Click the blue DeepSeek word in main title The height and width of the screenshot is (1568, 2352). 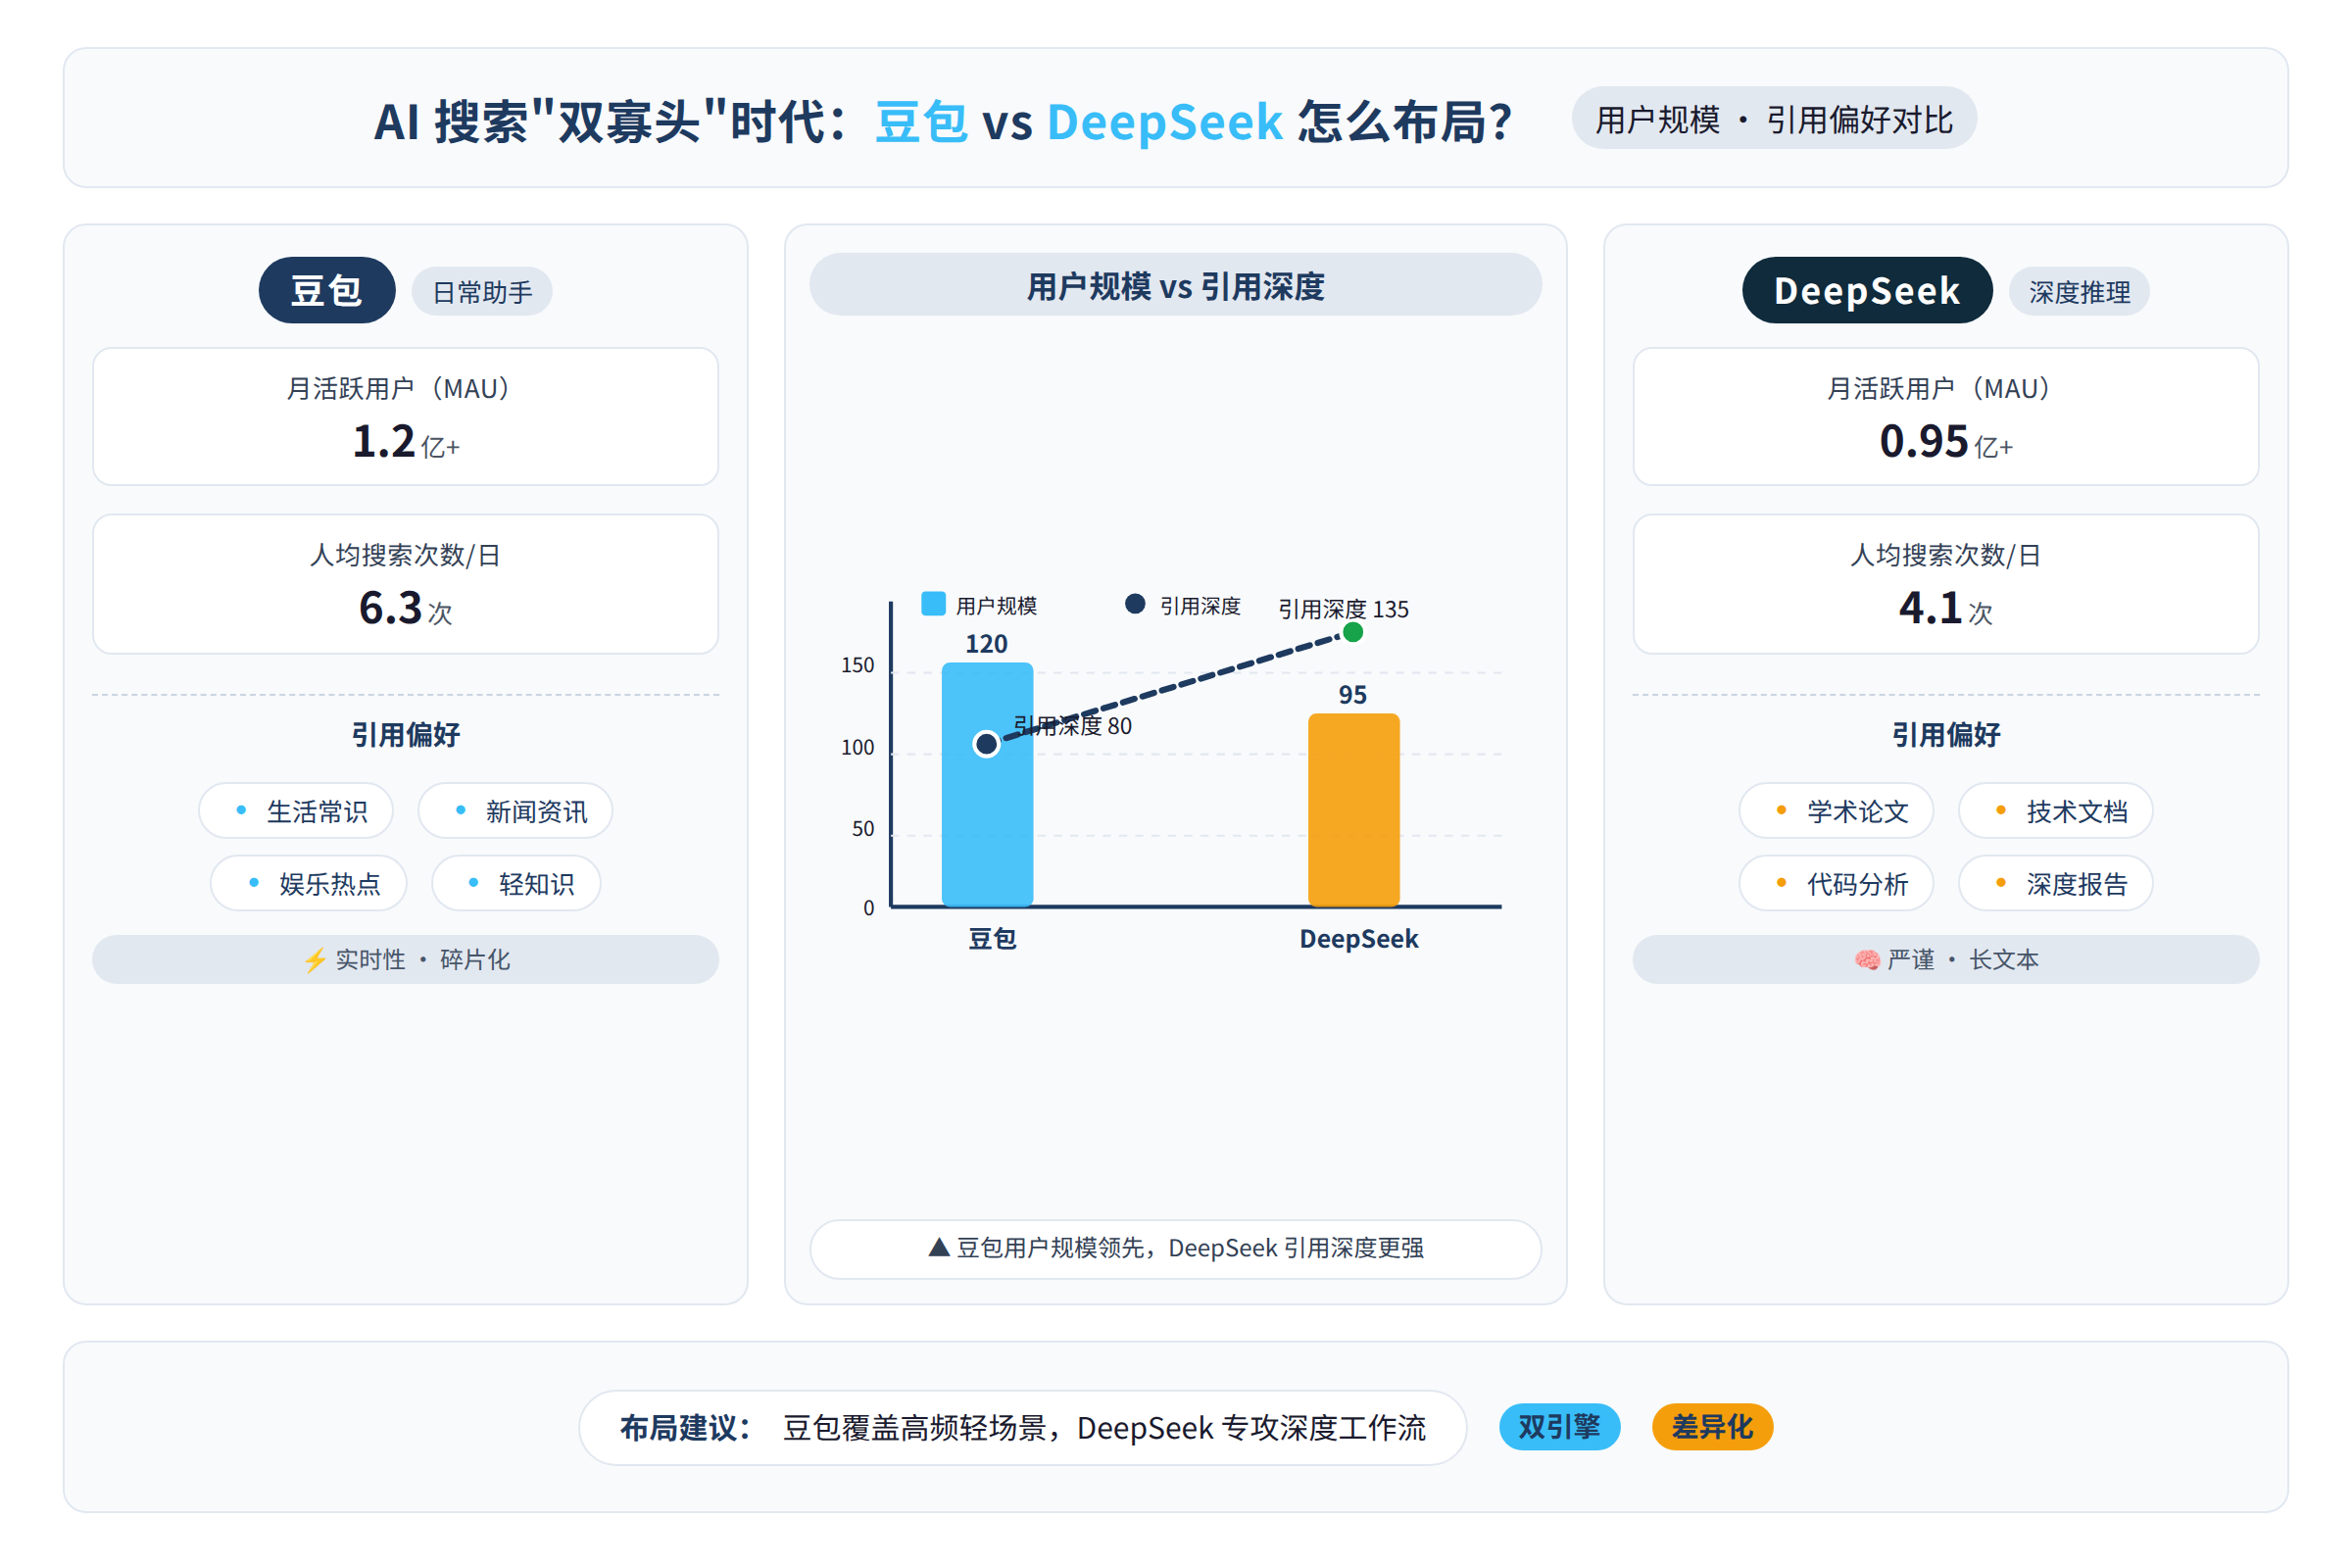(1164, 122)
